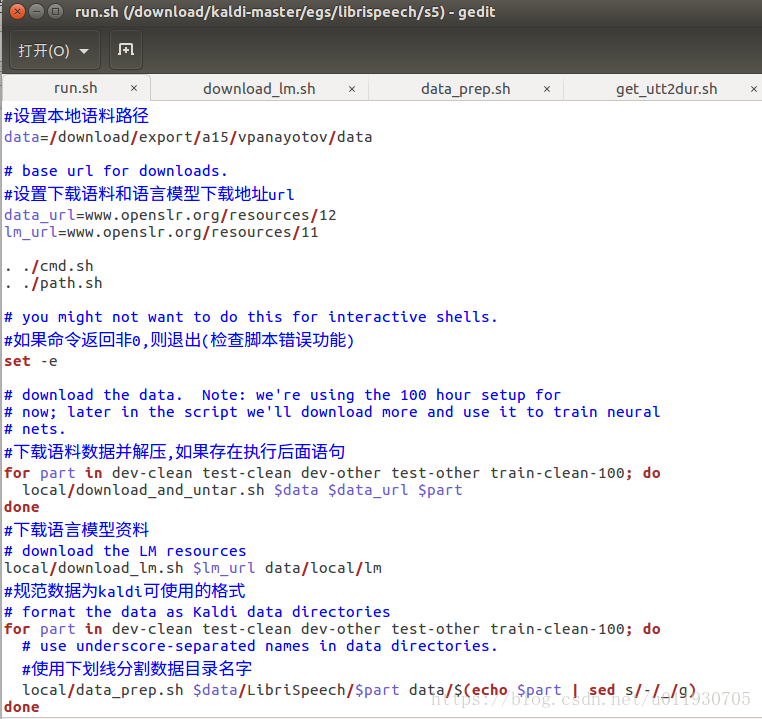Click the comment about interactive shells
Viewport: 762px width, 719px height.
(x=251, y=317)
